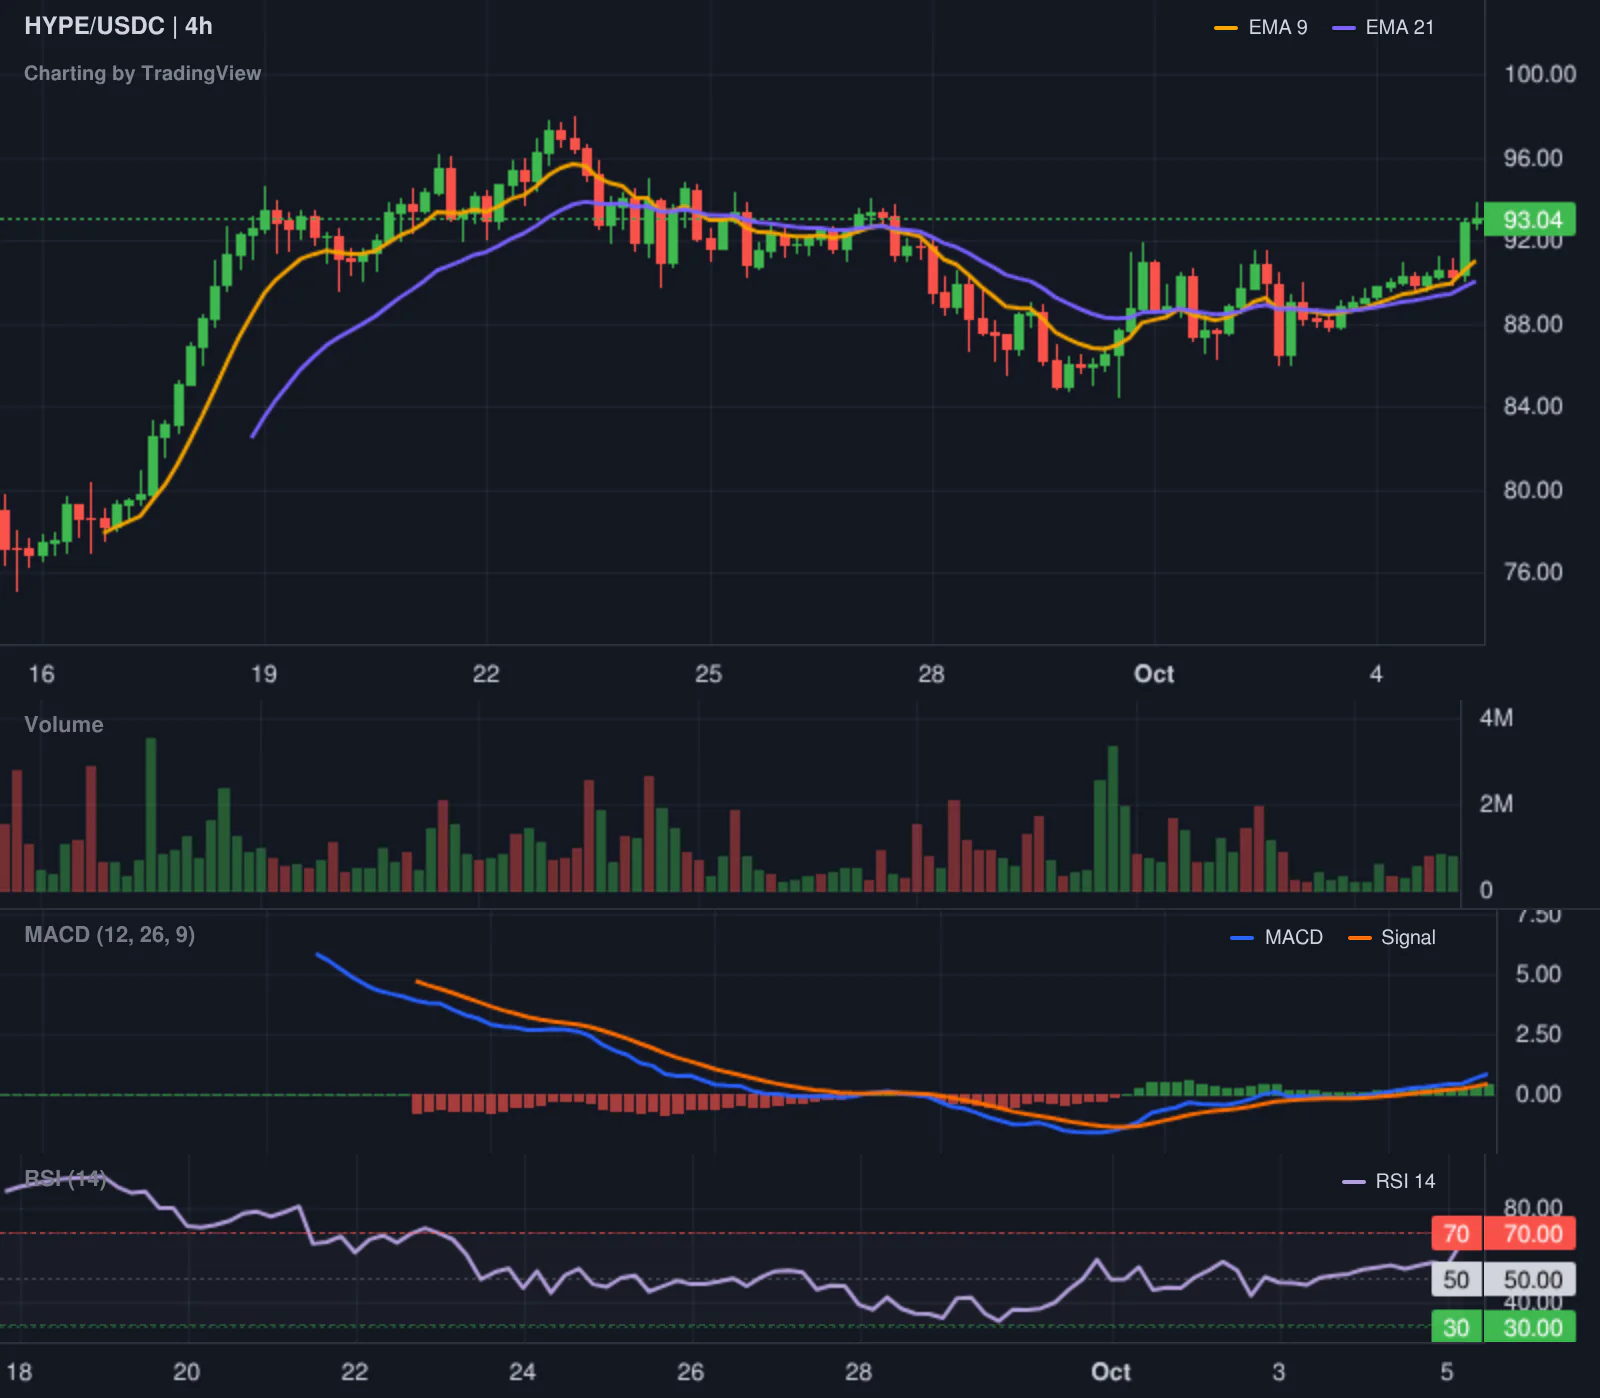Toggle the RSI 14 legend entry

1388,1181
